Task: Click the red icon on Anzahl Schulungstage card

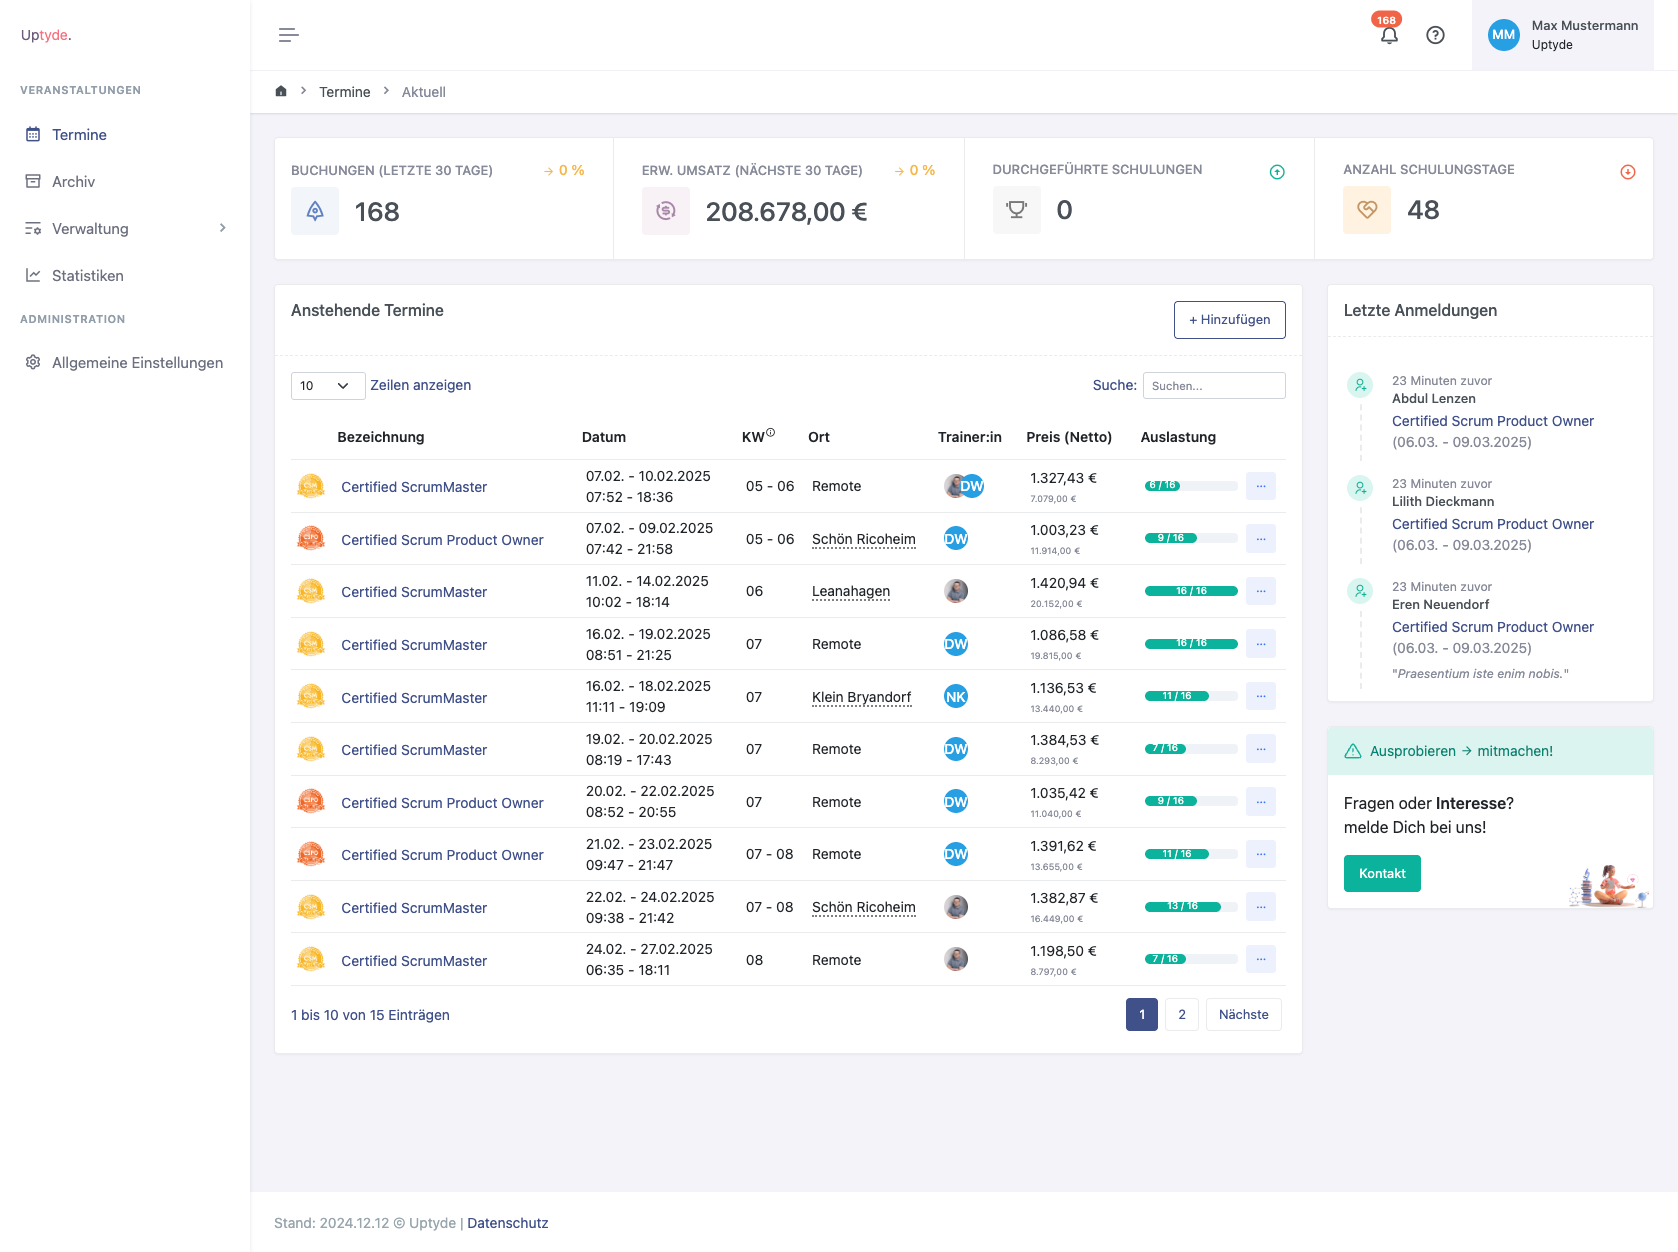Action: point(1627,172)
